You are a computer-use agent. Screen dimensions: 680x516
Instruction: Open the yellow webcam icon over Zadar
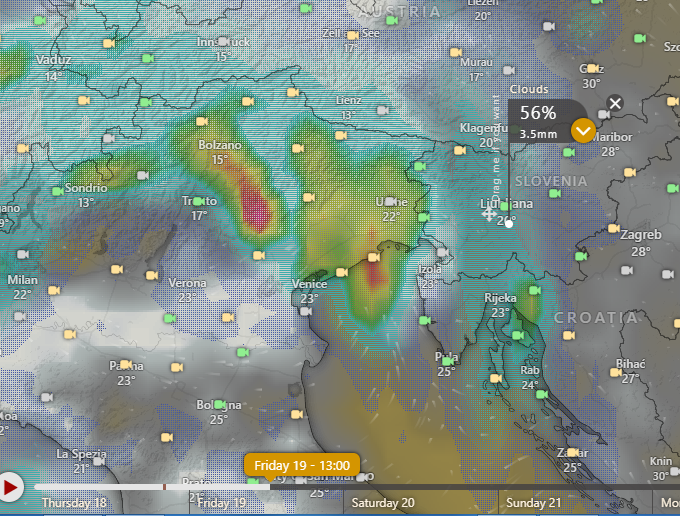click(x=572, y=453)
